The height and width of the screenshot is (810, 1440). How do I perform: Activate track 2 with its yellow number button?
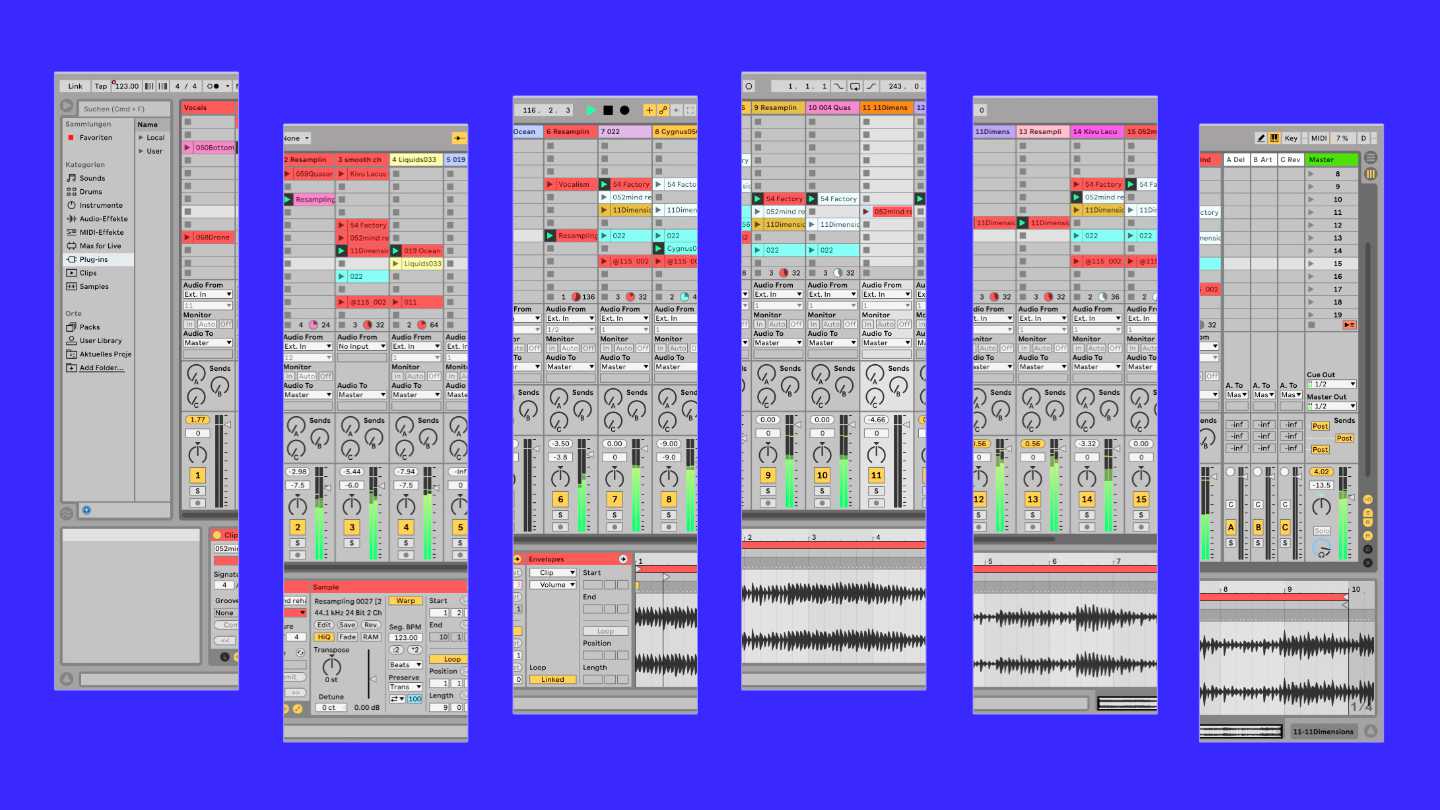coord(297,527)
